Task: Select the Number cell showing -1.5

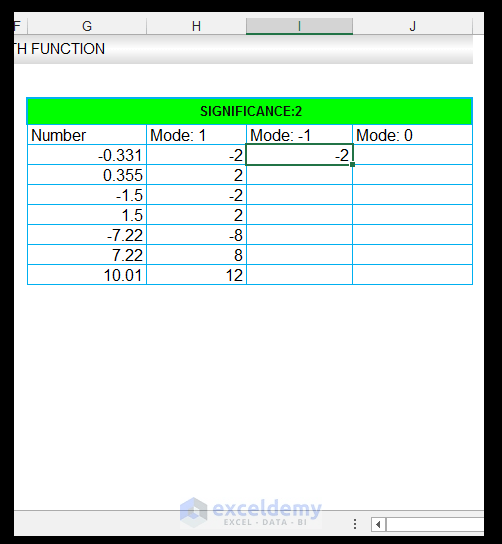Action: click(x=87, y=195)
